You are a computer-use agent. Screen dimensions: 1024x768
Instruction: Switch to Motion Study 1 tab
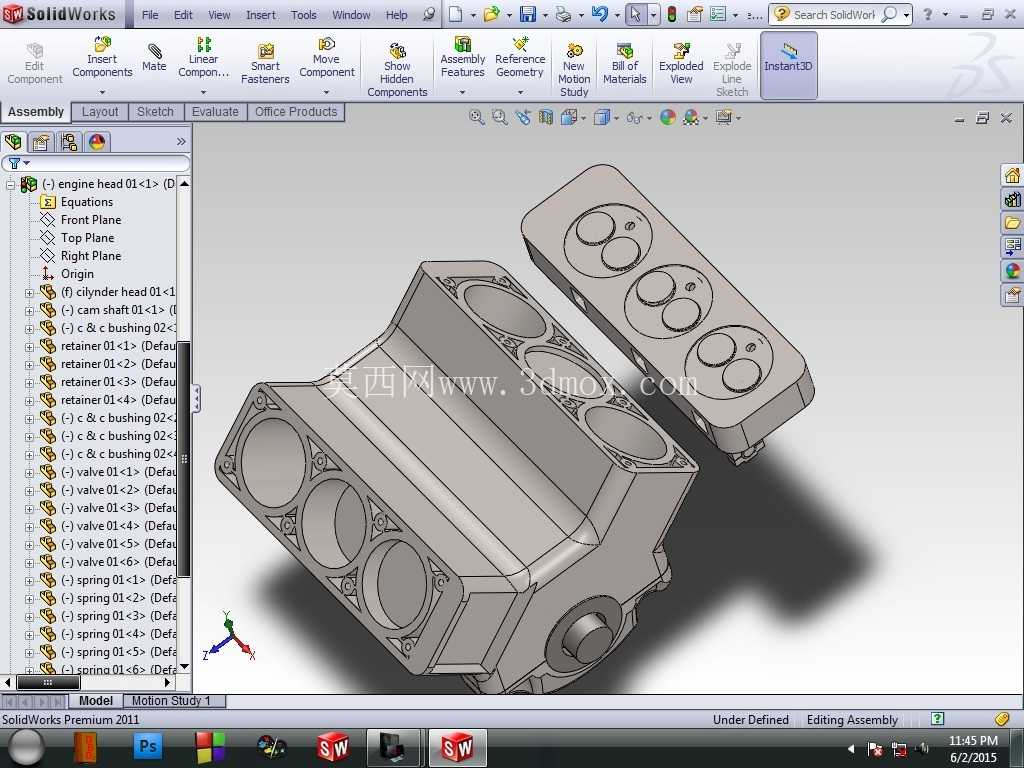pyautogui.click(x=171, y=701)
